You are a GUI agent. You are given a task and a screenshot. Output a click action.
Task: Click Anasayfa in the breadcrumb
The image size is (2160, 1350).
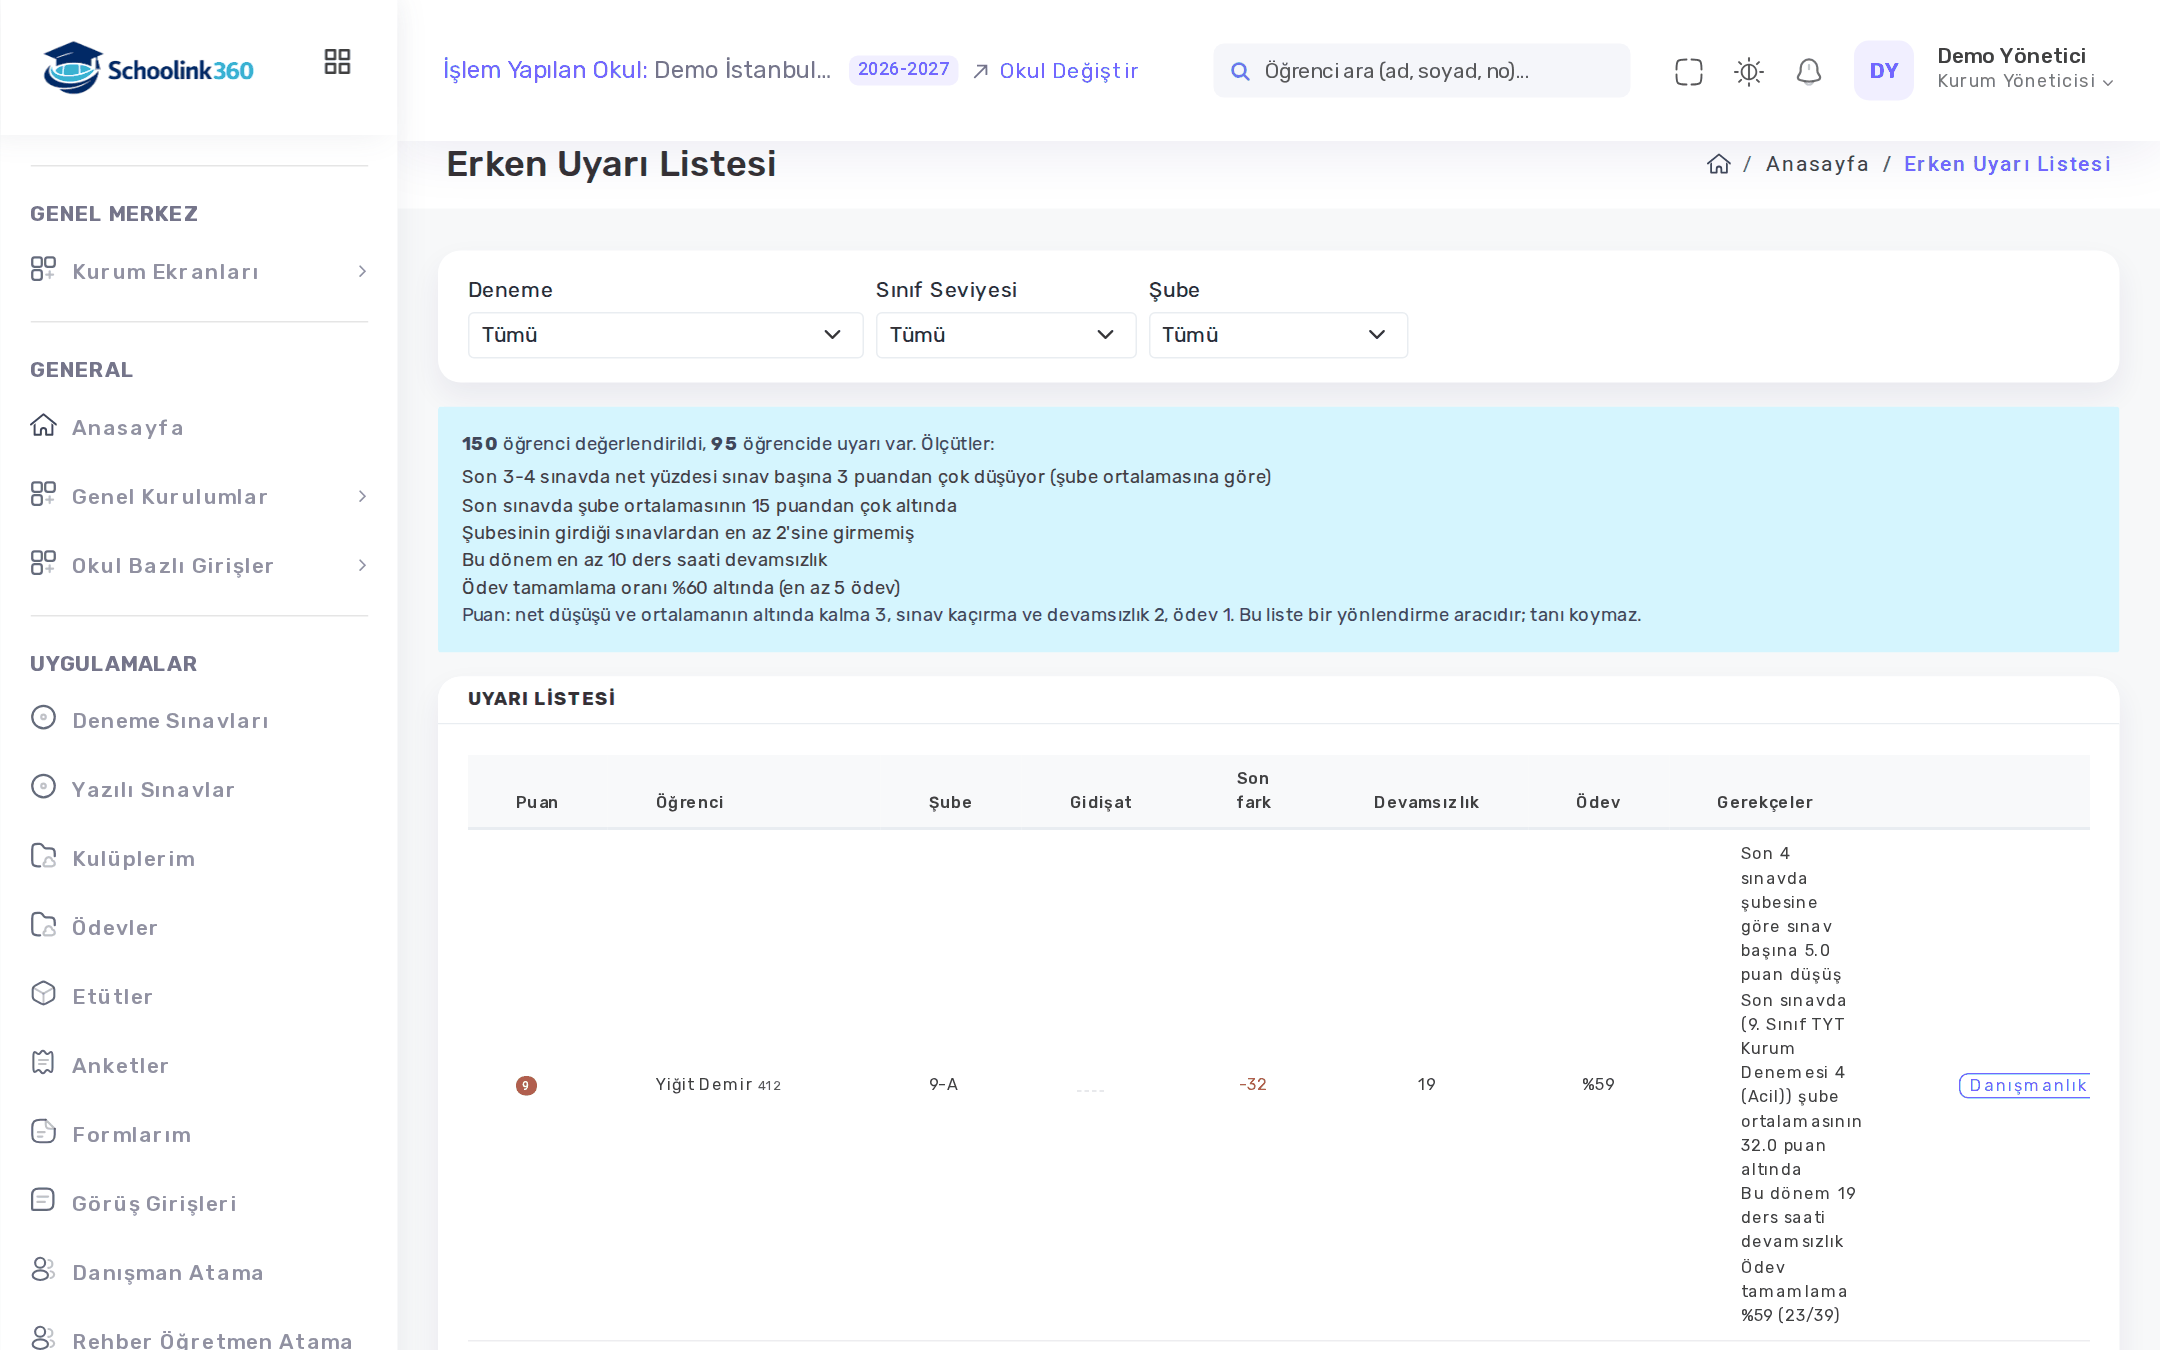1817,164
